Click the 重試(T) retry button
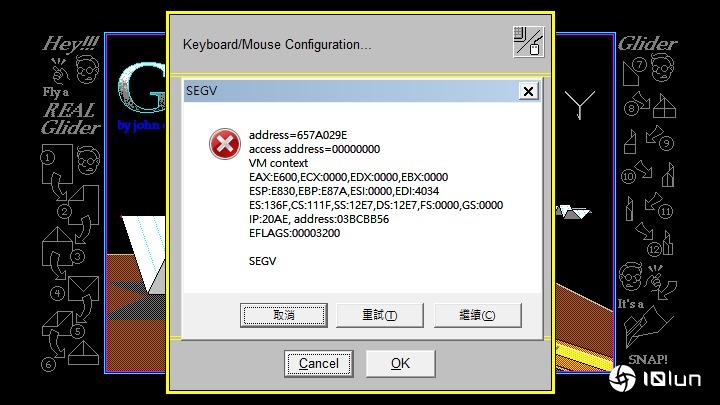Viewport: 720px width, 405px height. (380, 315)
